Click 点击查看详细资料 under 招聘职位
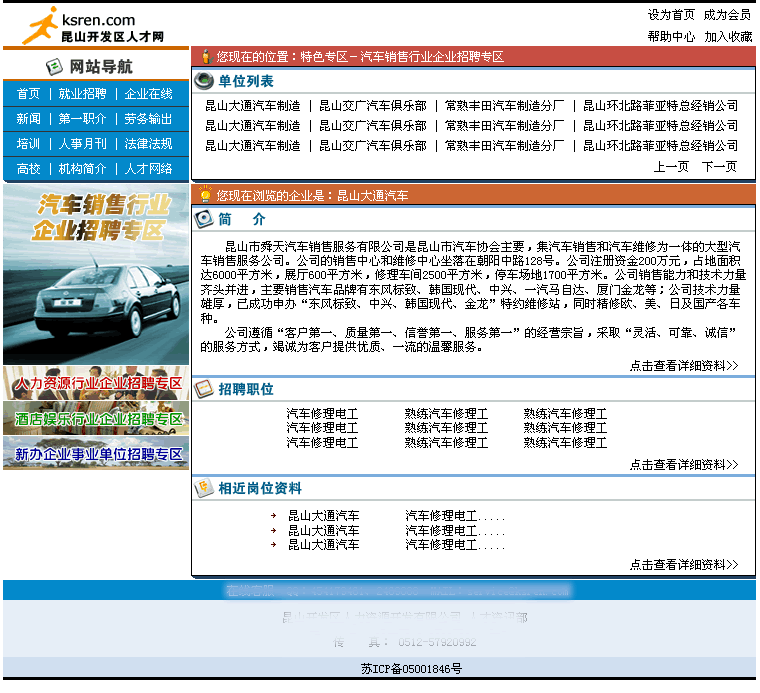Screen dimensions: 760x693 click(684, 465)
